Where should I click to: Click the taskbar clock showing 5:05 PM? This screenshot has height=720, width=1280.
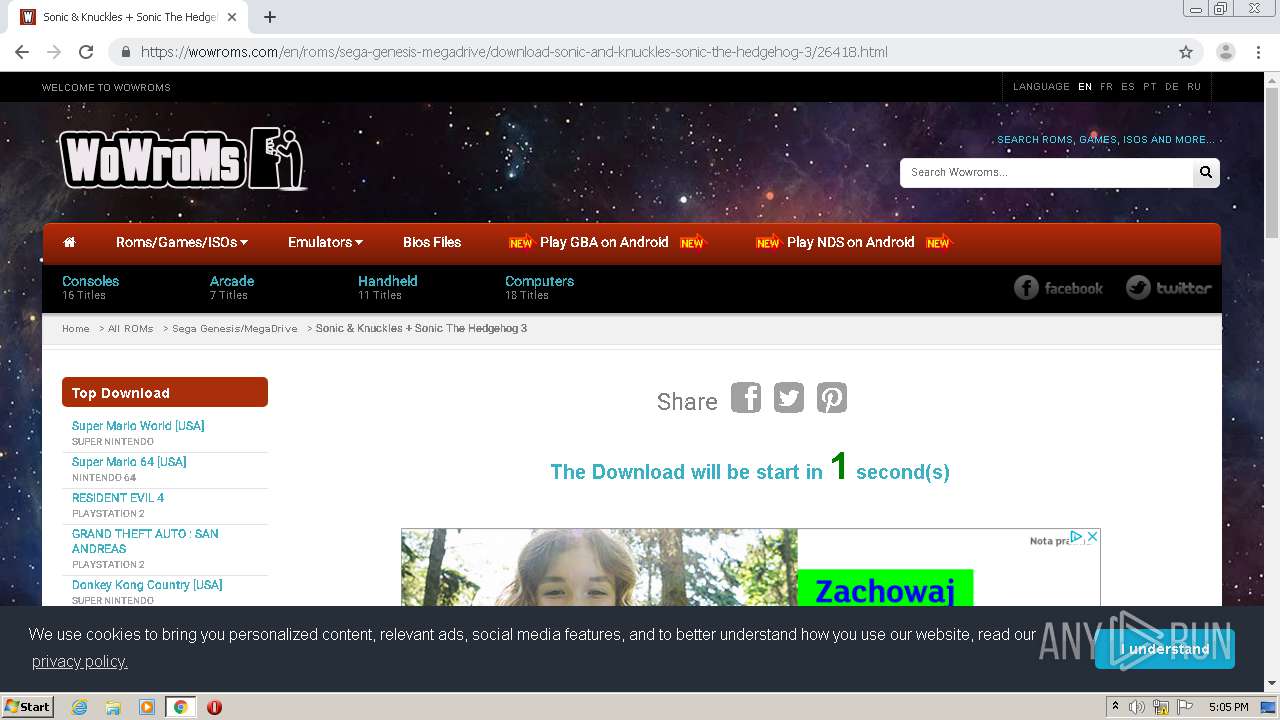tap(1228, 707)
